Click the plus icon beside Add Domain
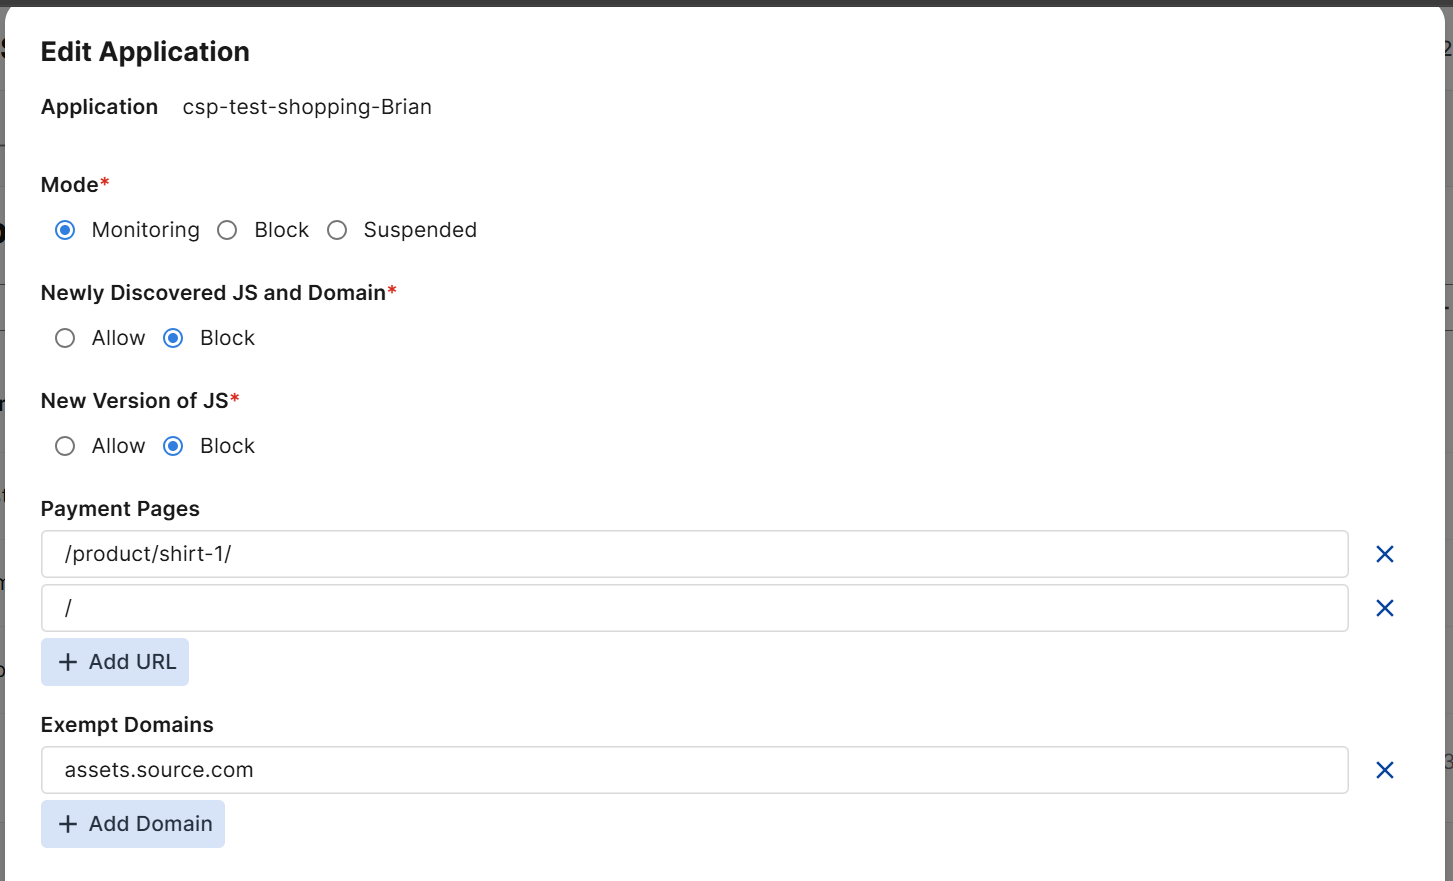1453x881 pixels. click(68, 824)
